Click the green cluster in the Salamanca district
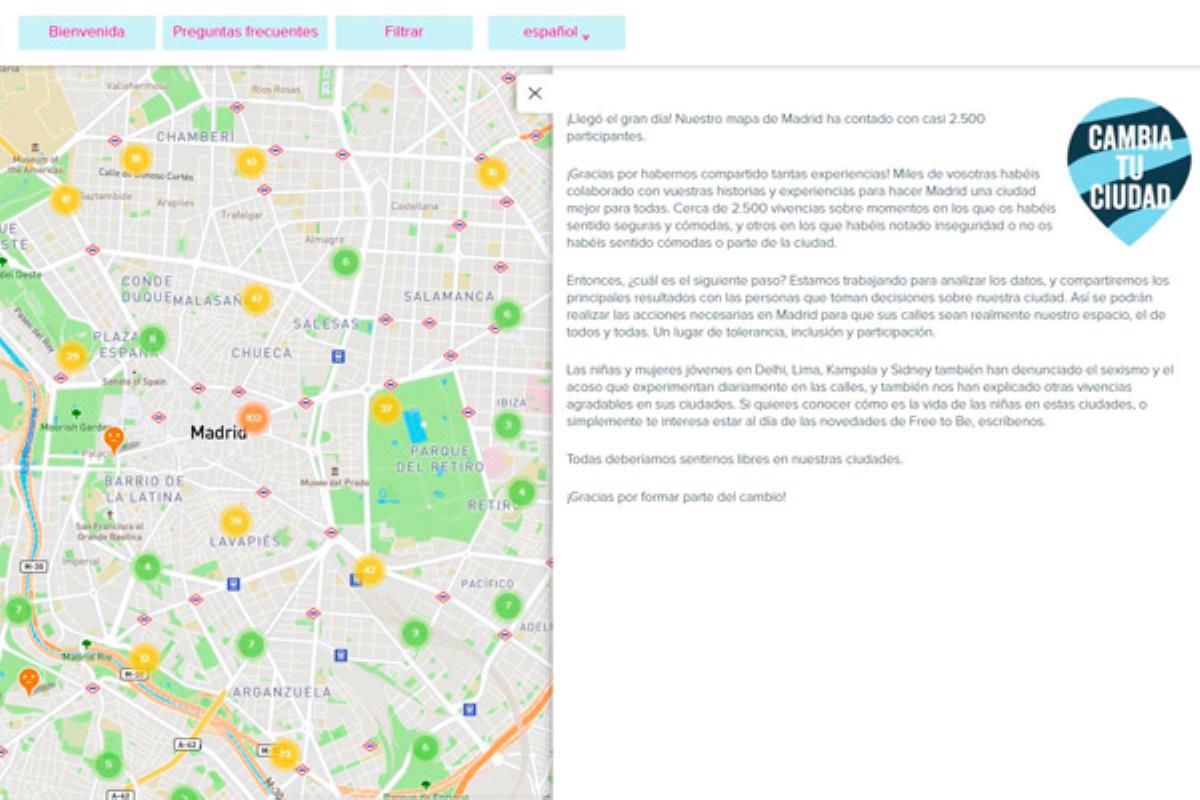The image size is (1200, 800). click(507, 313)
